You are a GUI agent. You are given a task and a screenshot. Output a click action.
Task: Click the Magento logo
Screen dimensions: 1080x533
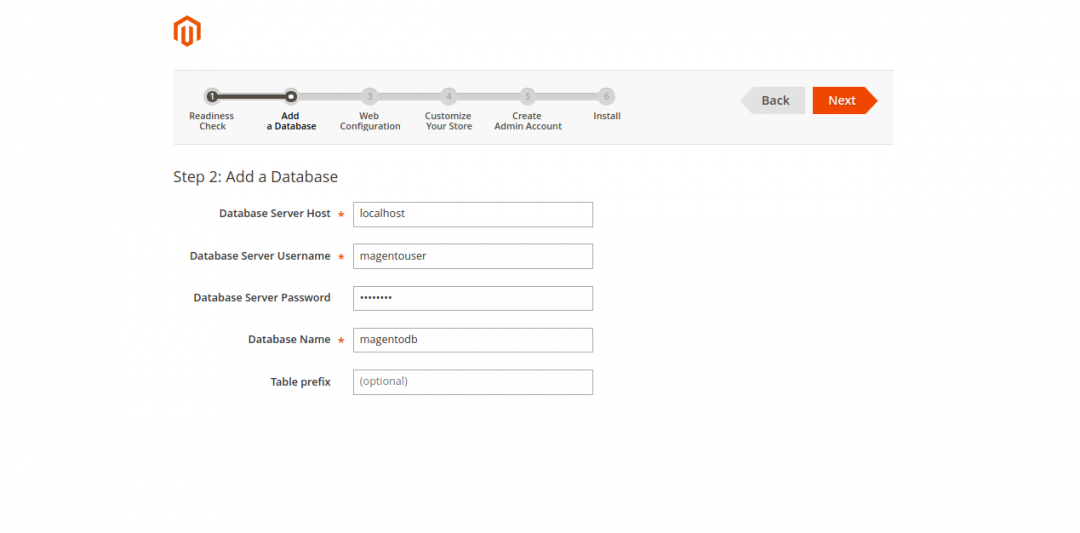[187, 32]
